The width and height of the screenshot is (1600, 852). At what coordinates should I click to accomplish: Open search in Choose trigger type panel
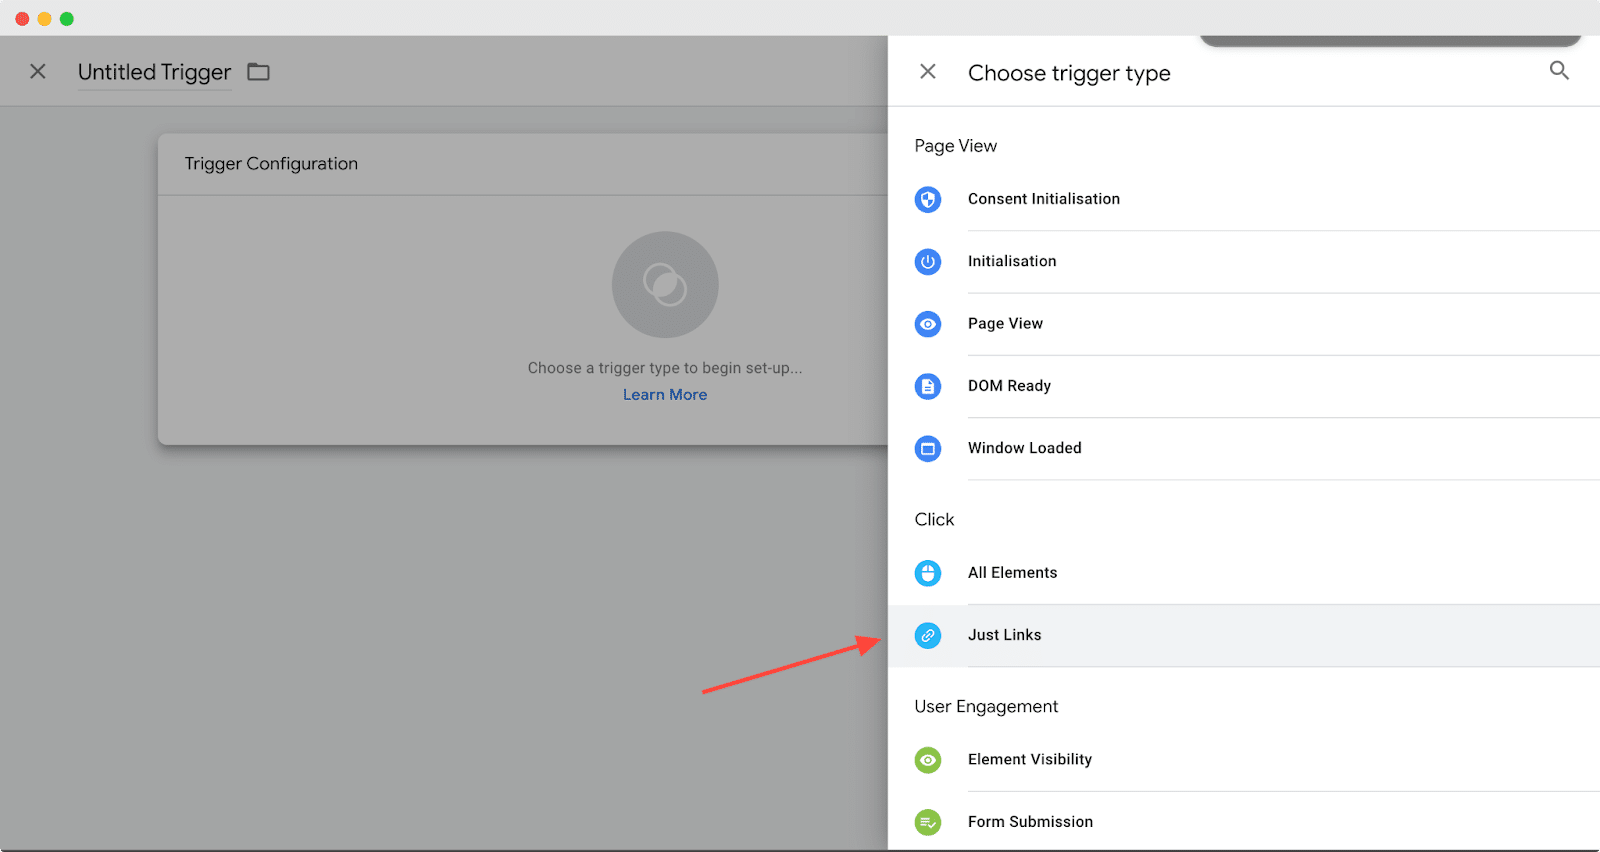click(x=1559, y=71)
